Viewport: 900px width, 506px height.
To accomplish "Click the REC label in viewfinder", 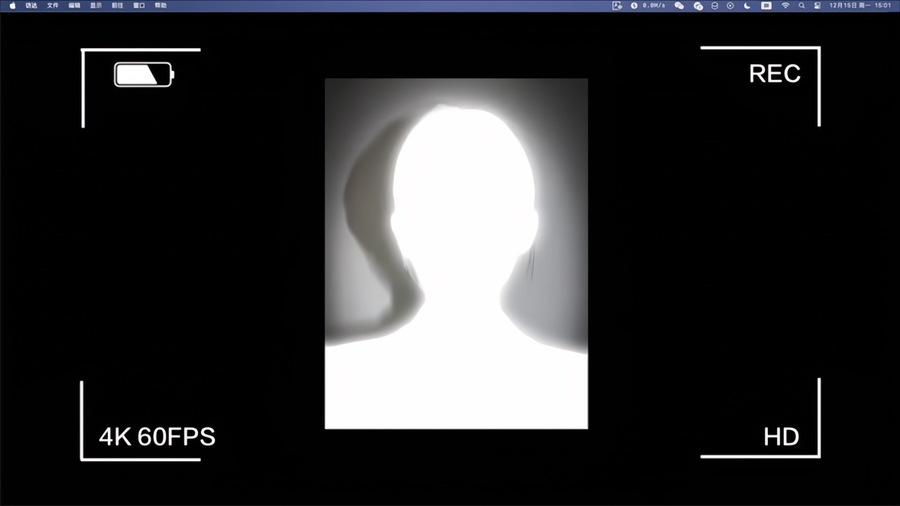I will tap(774, 73).
